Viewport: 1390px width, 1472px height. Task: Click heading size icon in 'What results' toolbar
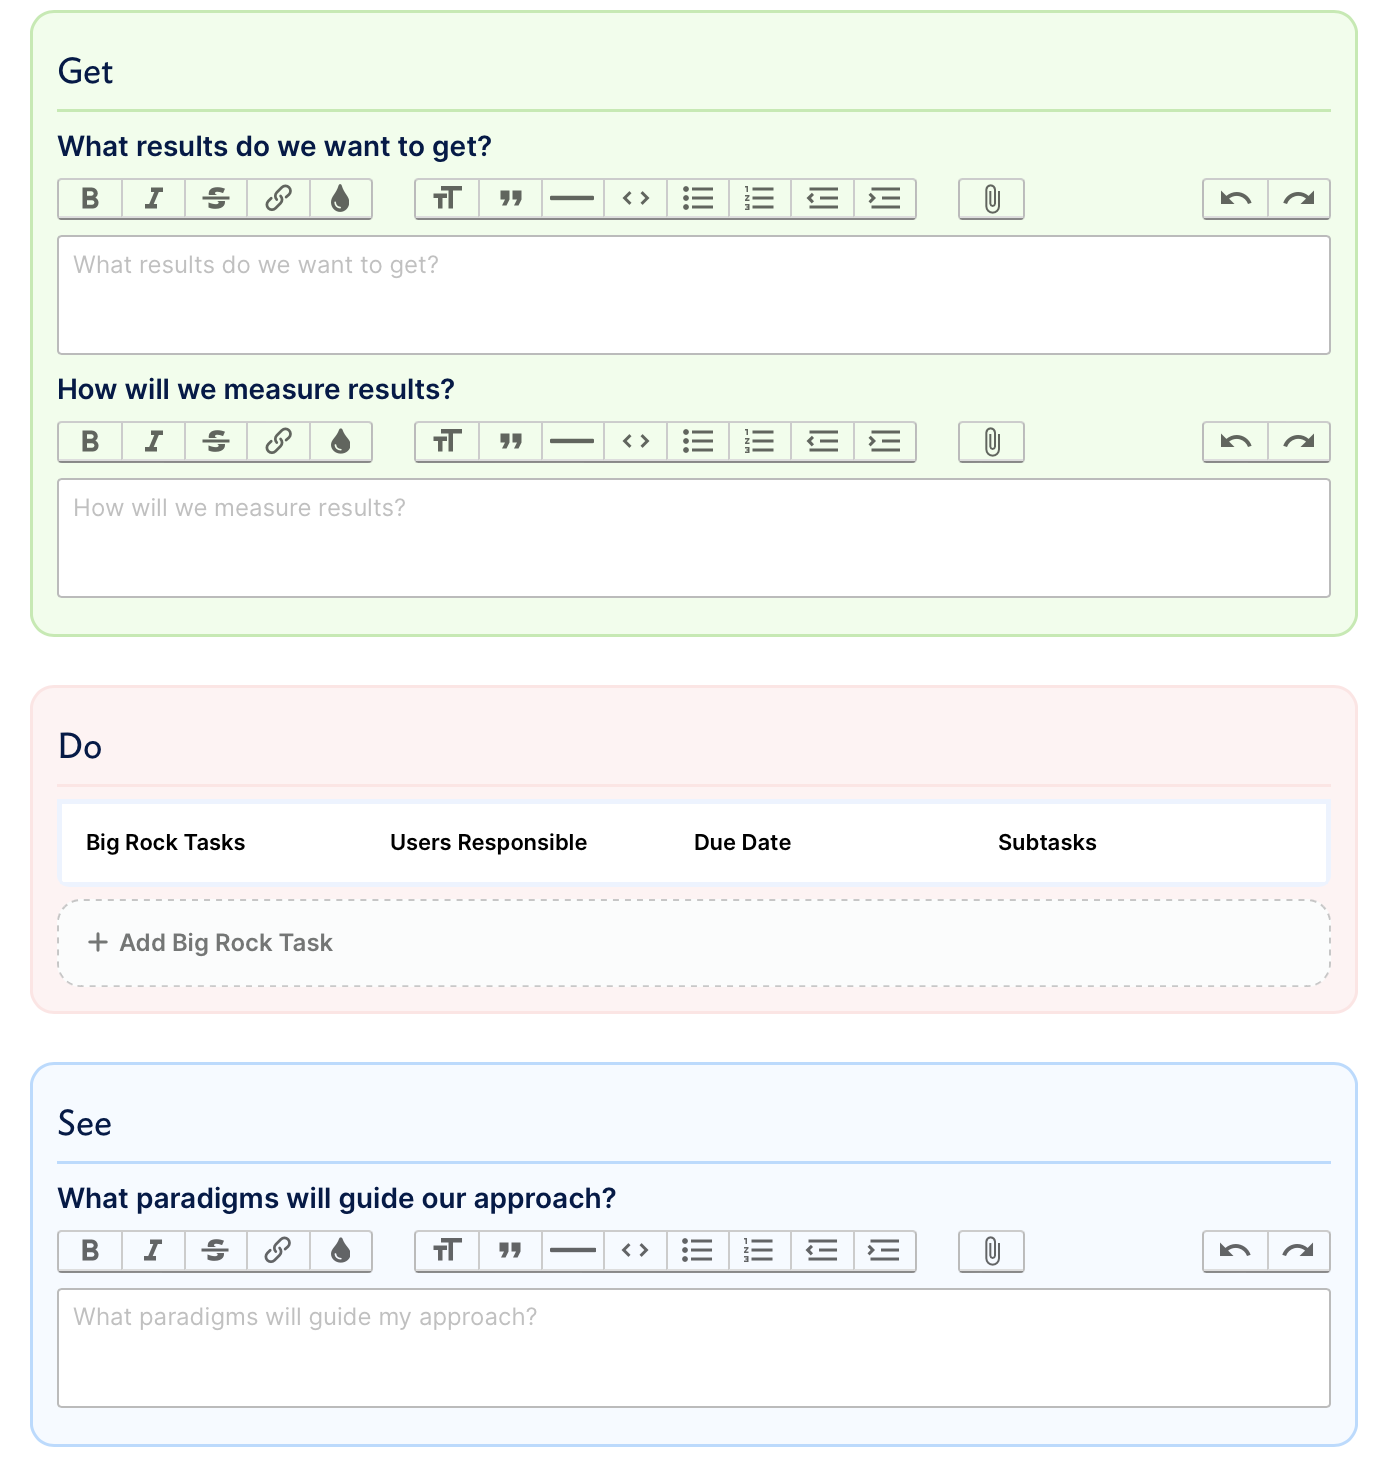(447, 199)
